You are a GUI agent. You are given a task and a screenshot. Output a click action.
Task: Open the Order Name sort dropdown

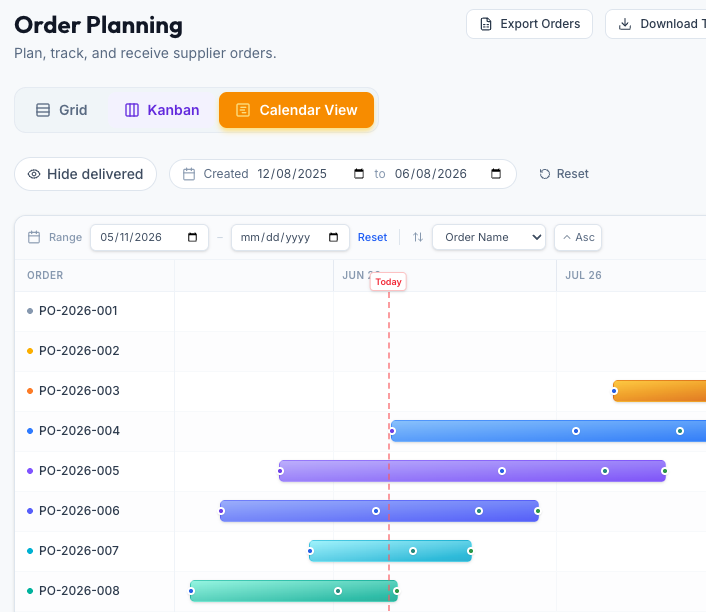489,237
